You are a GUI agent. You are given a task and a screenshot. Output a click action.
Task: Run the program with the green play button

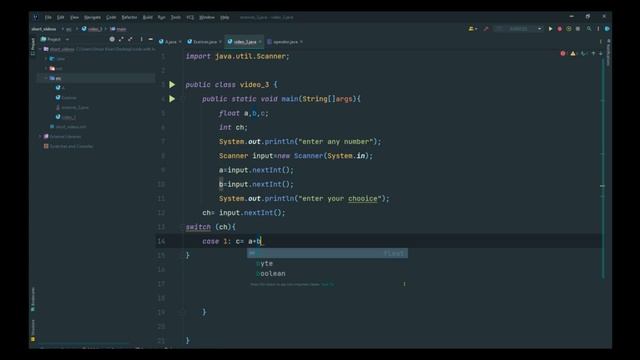tap(550, 29)
